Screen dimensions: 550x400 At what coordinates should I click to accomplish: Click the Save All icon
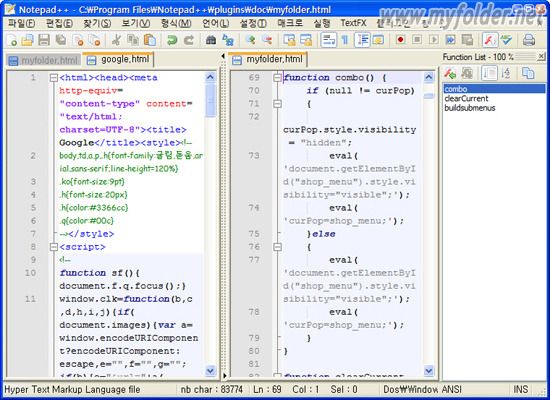(x=61, y=40)
